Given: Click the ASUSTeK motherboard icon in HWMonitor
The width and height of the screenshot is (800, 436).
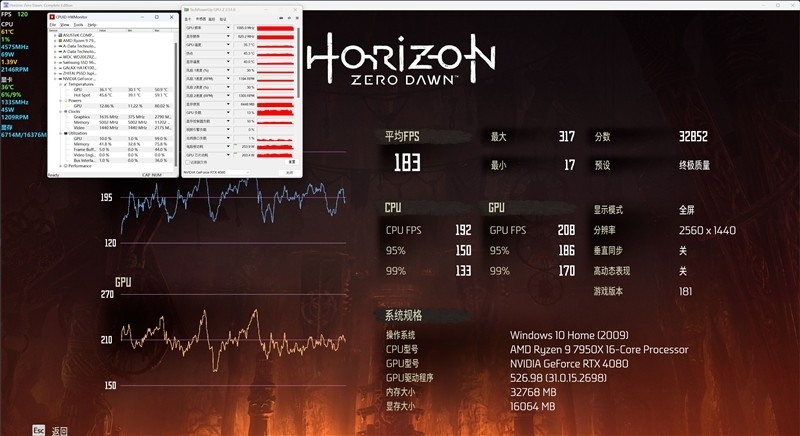Looking at the screenshot, I should coord(60,35).
